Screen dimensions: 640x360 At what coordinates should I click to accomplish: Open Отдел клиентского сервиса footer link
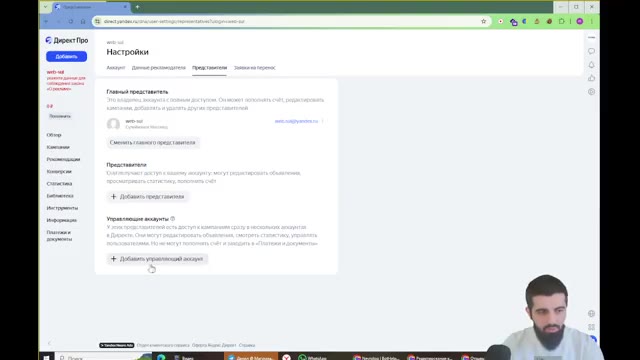coord(163,345)
